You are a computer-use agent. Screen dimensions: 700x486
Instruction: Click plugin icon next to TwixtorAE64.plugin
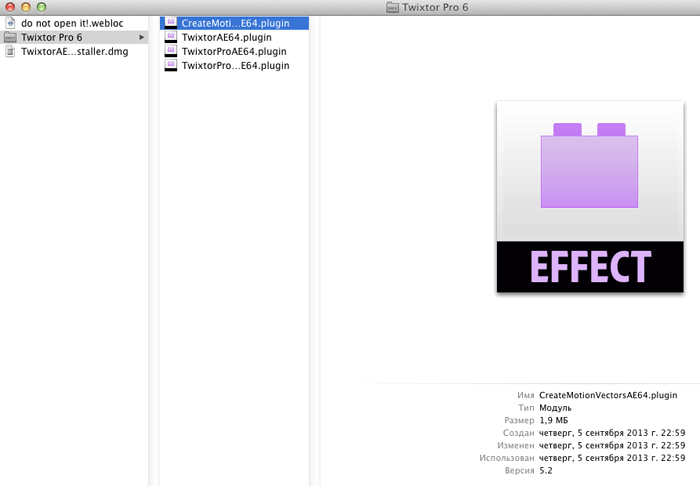coord(171,37)
